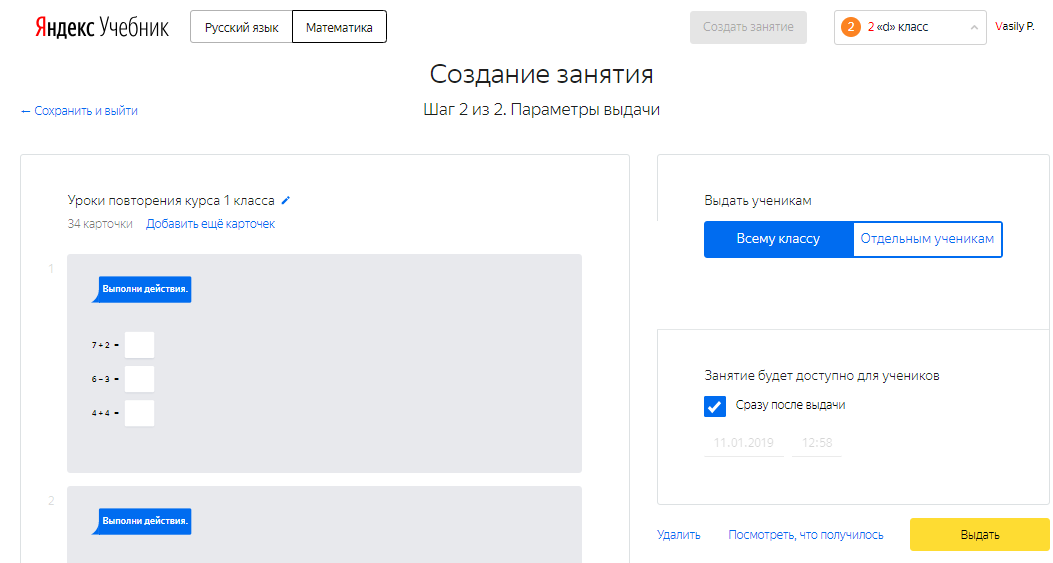This screenshot has width=1053, height=563.
Task: Switch to Русский язык tab
Action: pos(242,28)
